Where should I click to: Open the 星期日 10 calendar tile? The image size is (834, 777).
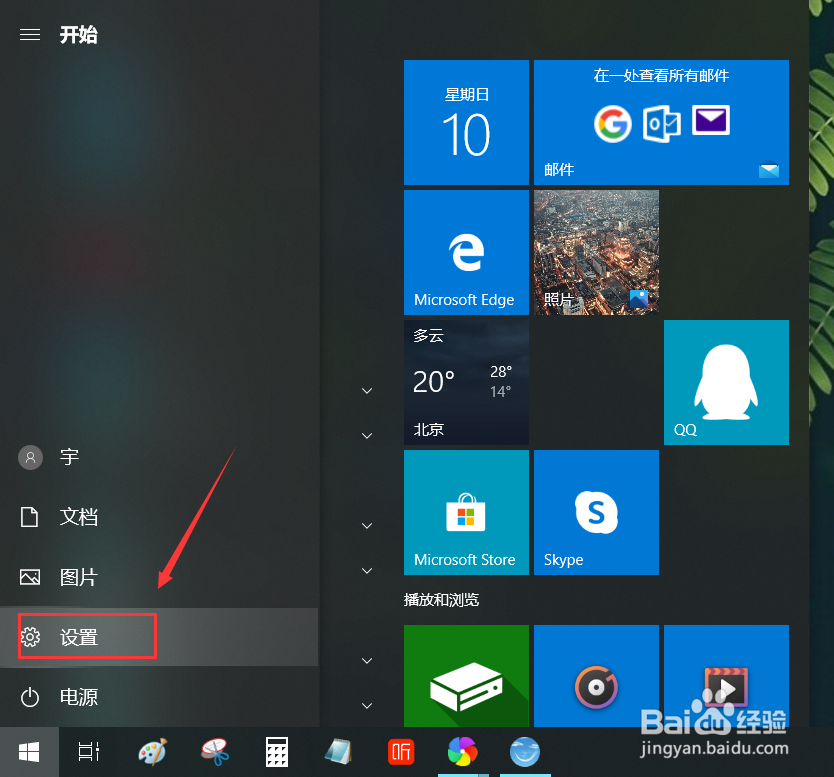pos(466,122)
